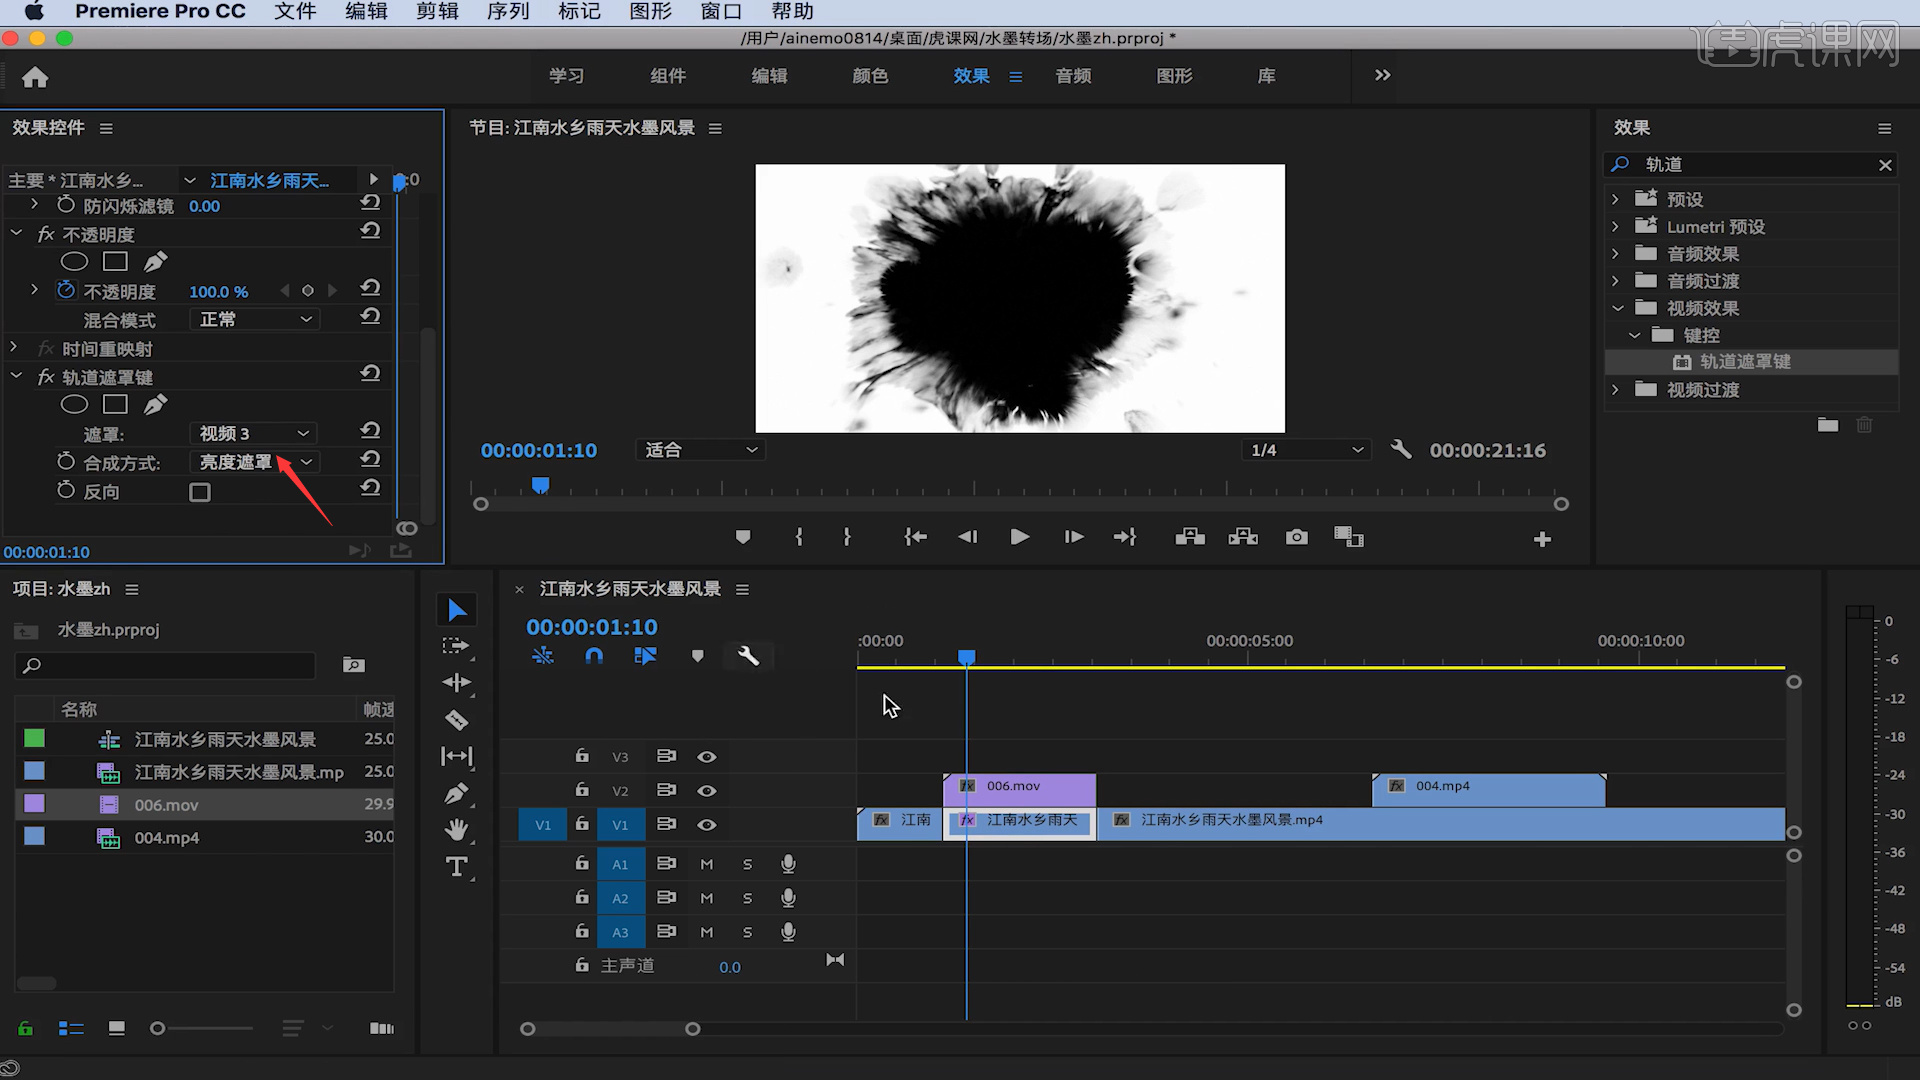Toggle 不透明度 animation stopwatch
Screen dimensions: 1920x1080
click(66, 290)
